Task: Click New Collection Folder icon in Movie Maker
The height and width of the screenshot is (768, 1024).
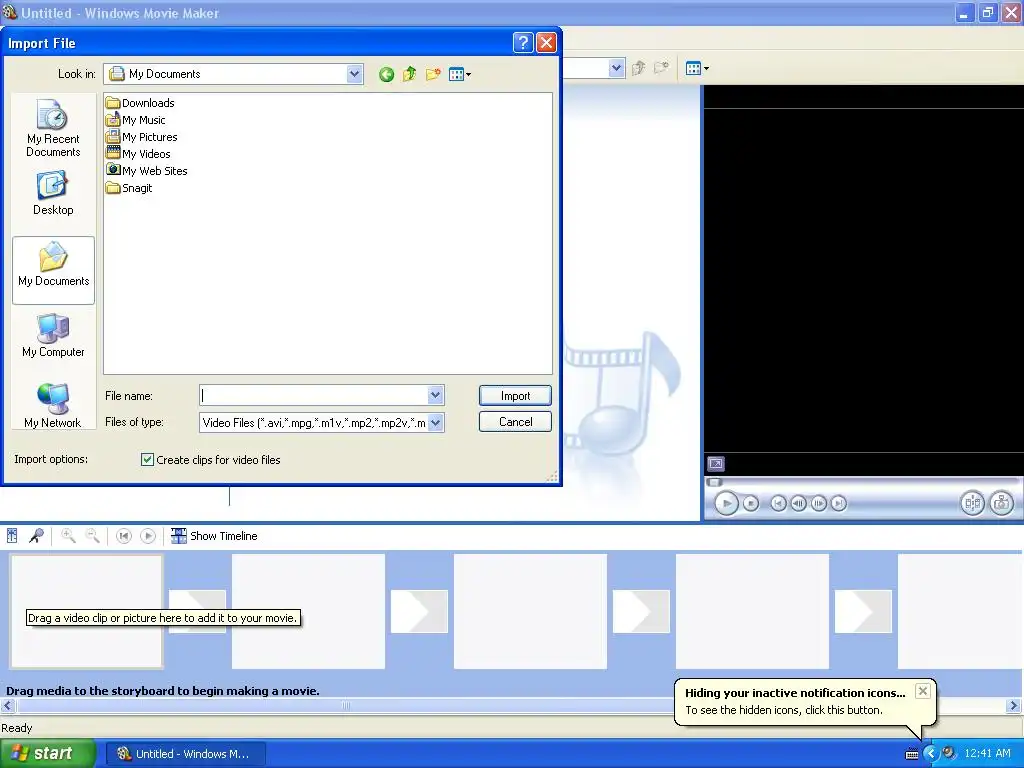Action: click(x=662, y=68)
